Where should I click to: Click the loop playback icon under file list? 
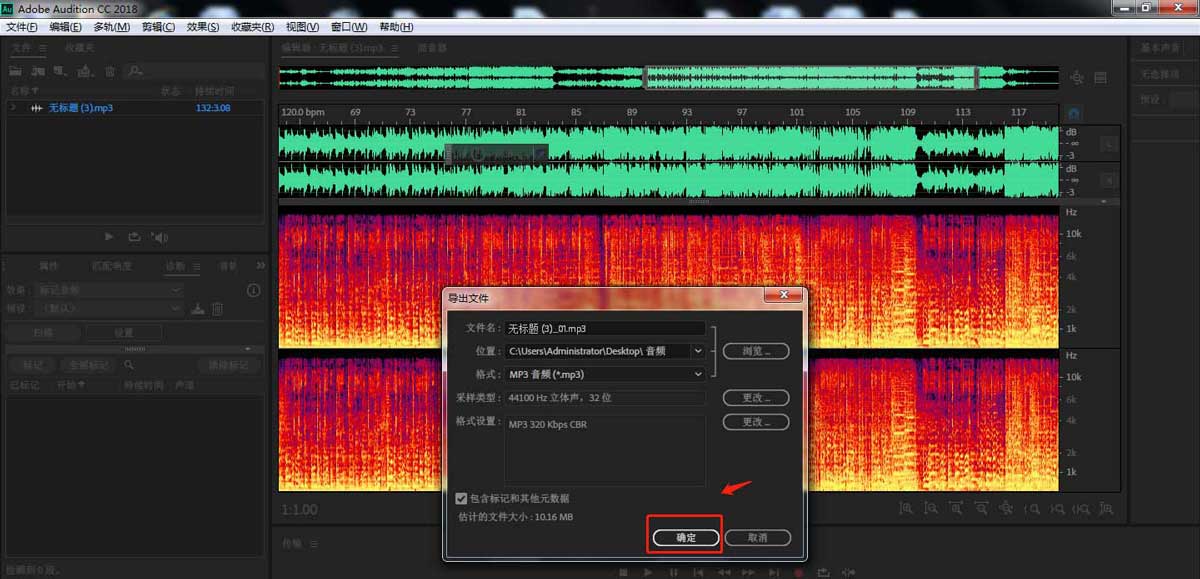pos(135,237)
